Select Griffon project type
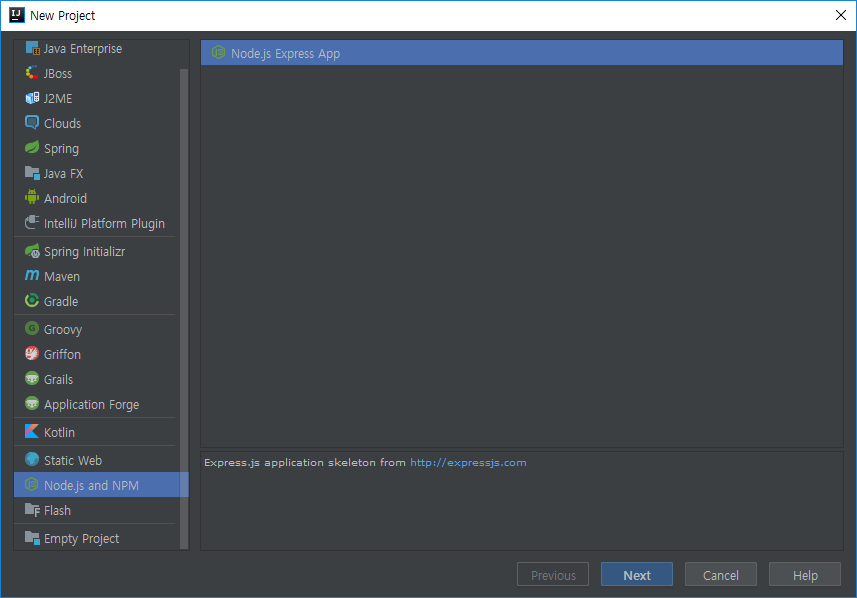This screenshot has width=857, height=598. (x=62, y=355)
